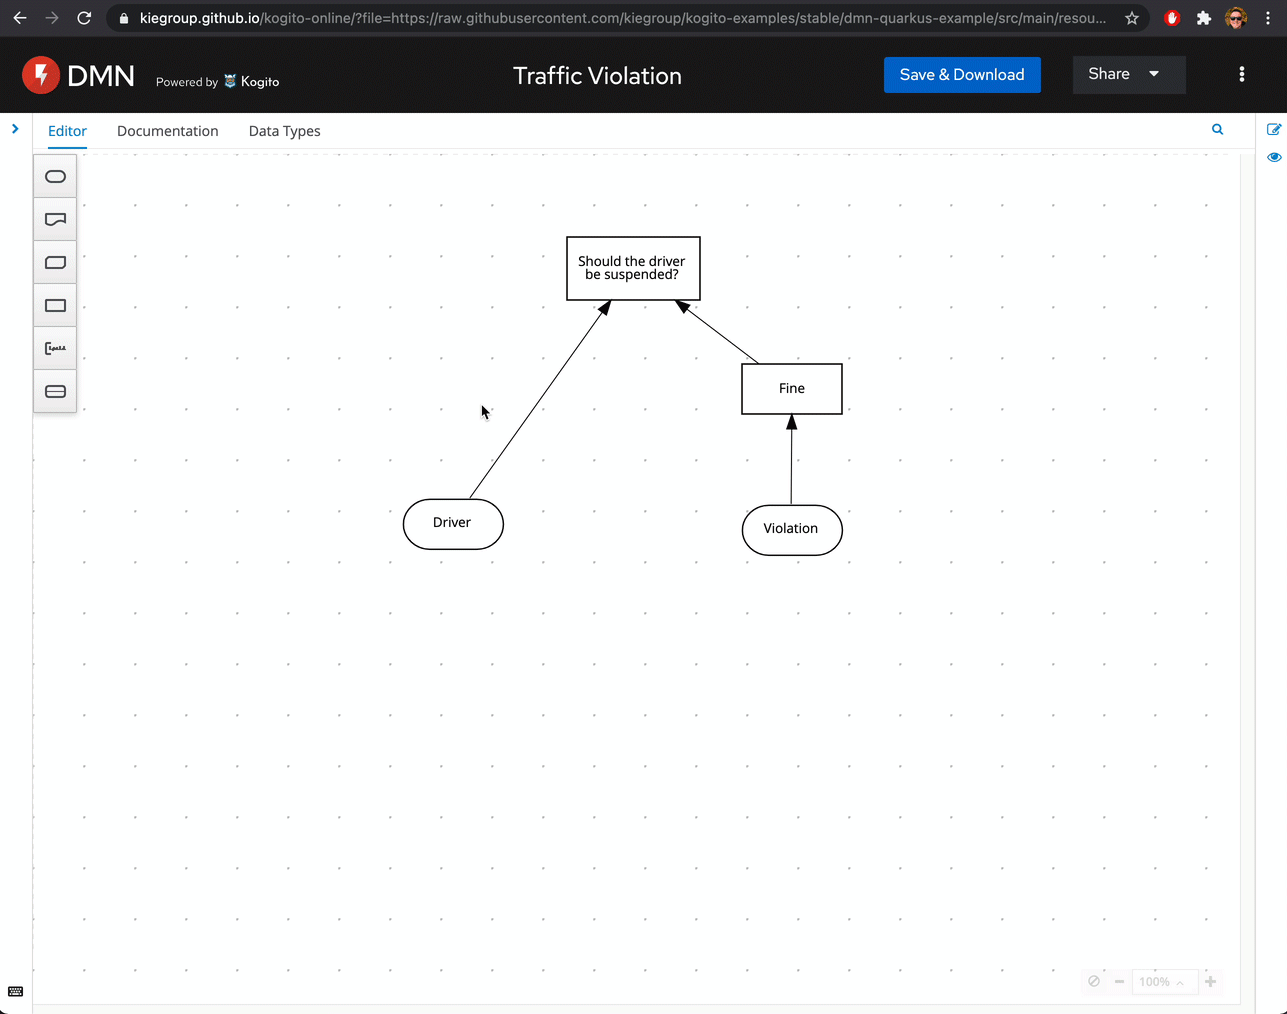Toggle the keyboard shortcuts icon at bottom-left
The width and height of the screenshot is (1287, 1014).
point(15,992)
